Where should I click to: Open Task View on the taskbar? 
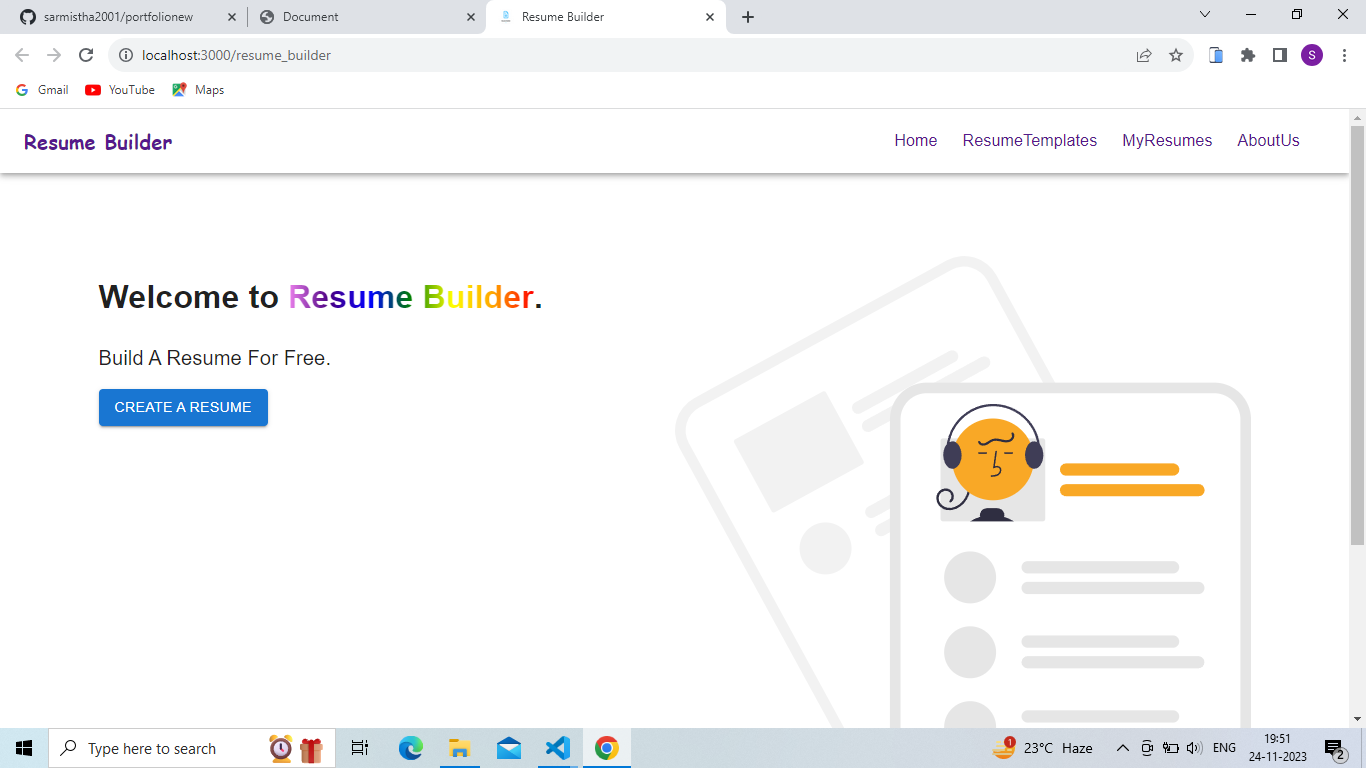[360, 748]
